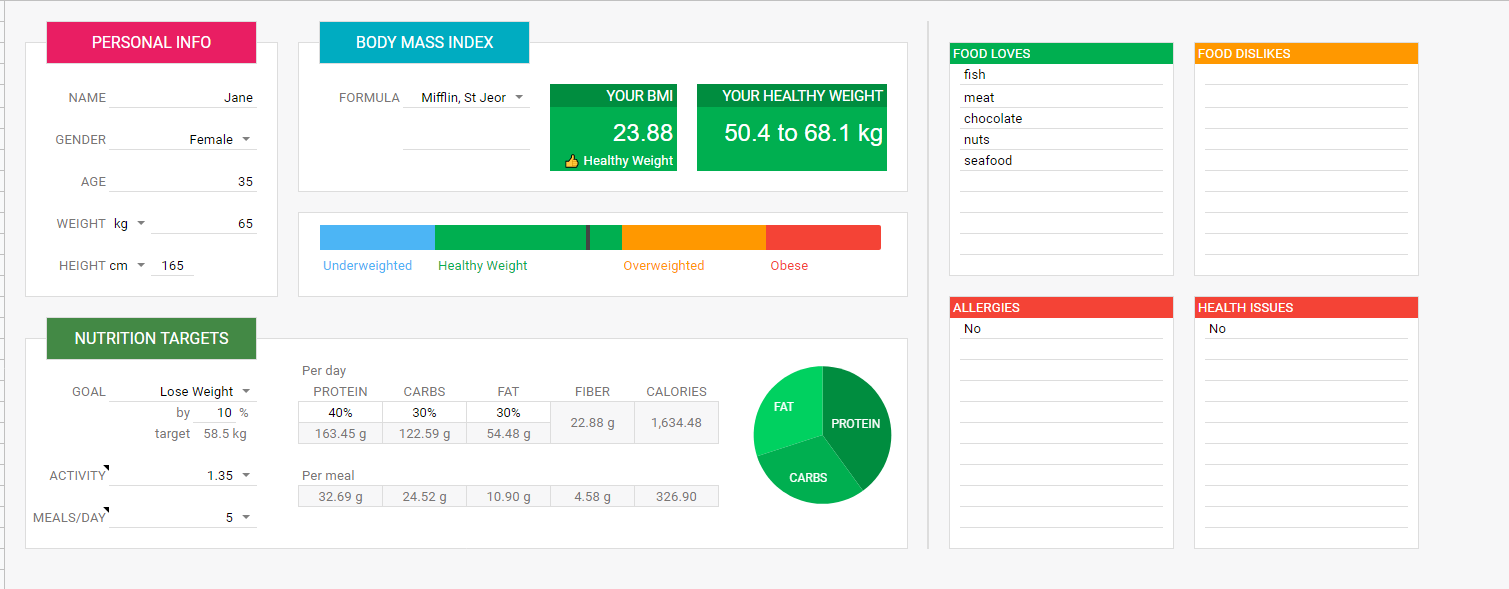Click the Obese legend label

(789, 266)
